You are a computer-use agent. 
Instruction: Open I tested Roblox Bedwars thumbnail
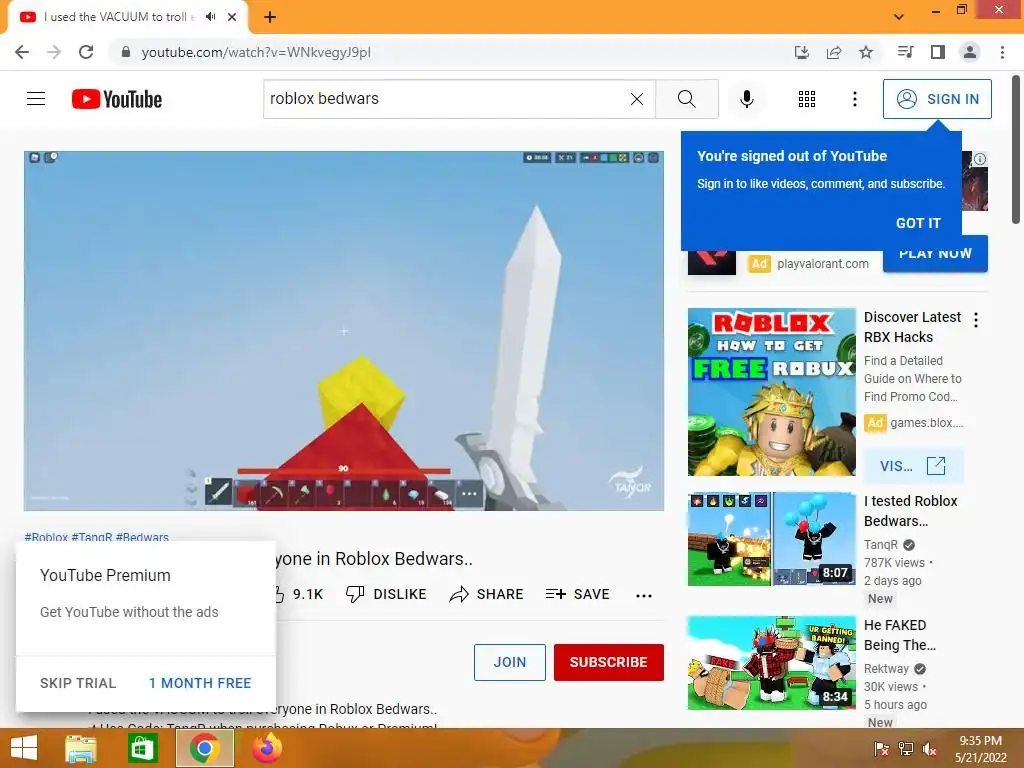click(772, 539)
